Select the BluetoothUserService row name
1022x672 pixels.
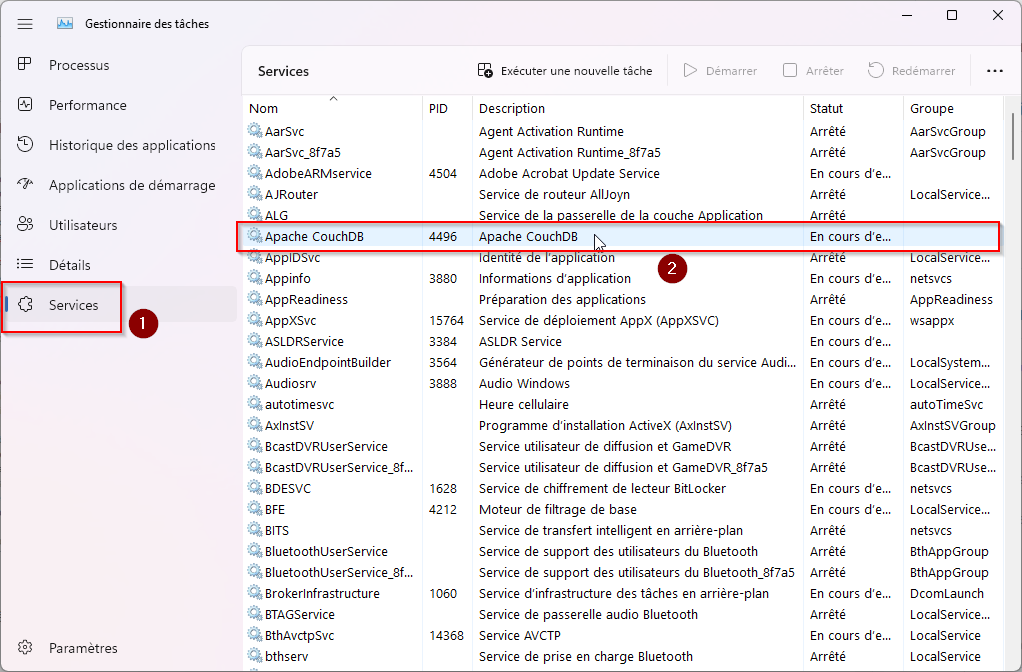326,551
